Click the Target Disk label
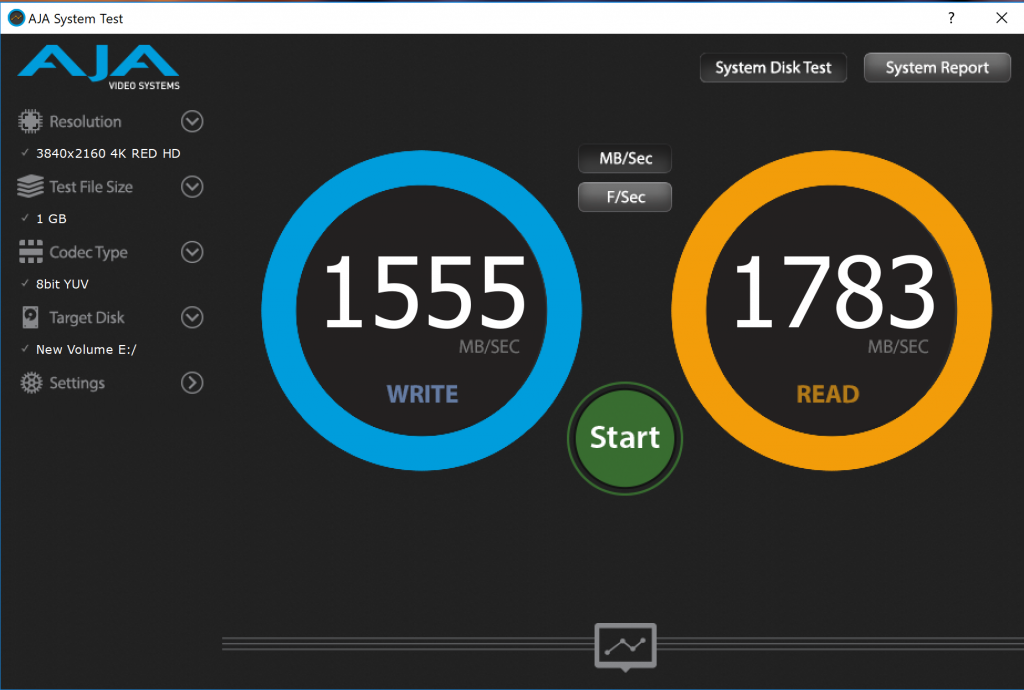The width and height of the screenshot is (1024, 690). click(x=87, y=318)
